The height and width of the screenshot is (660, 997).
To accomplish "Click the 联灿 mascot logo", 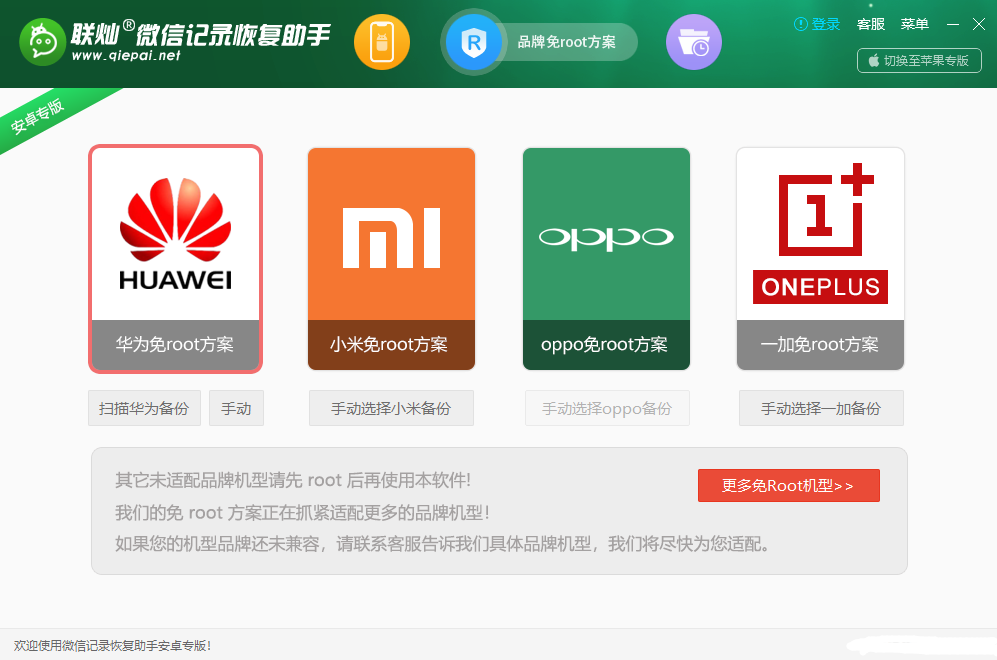I will click(x=44, y=41).
